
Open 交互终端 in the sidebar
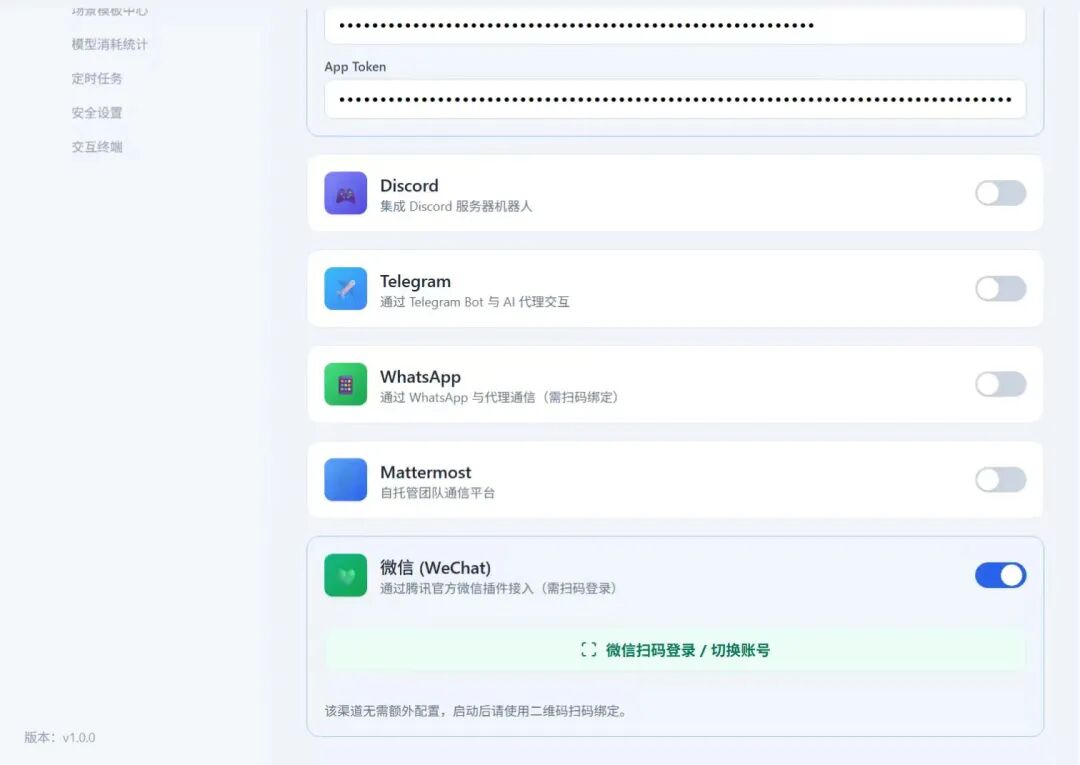tap(97, 147)
